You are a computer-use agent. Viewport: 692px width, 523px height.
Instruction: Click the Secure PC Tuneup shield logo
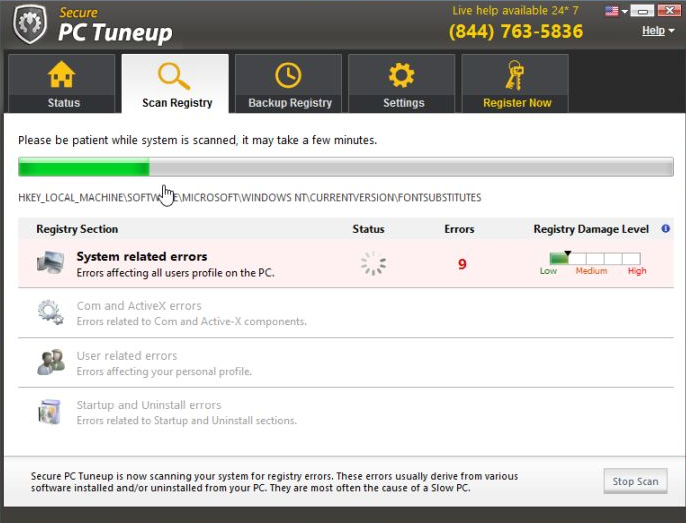(x=29, y=24)
